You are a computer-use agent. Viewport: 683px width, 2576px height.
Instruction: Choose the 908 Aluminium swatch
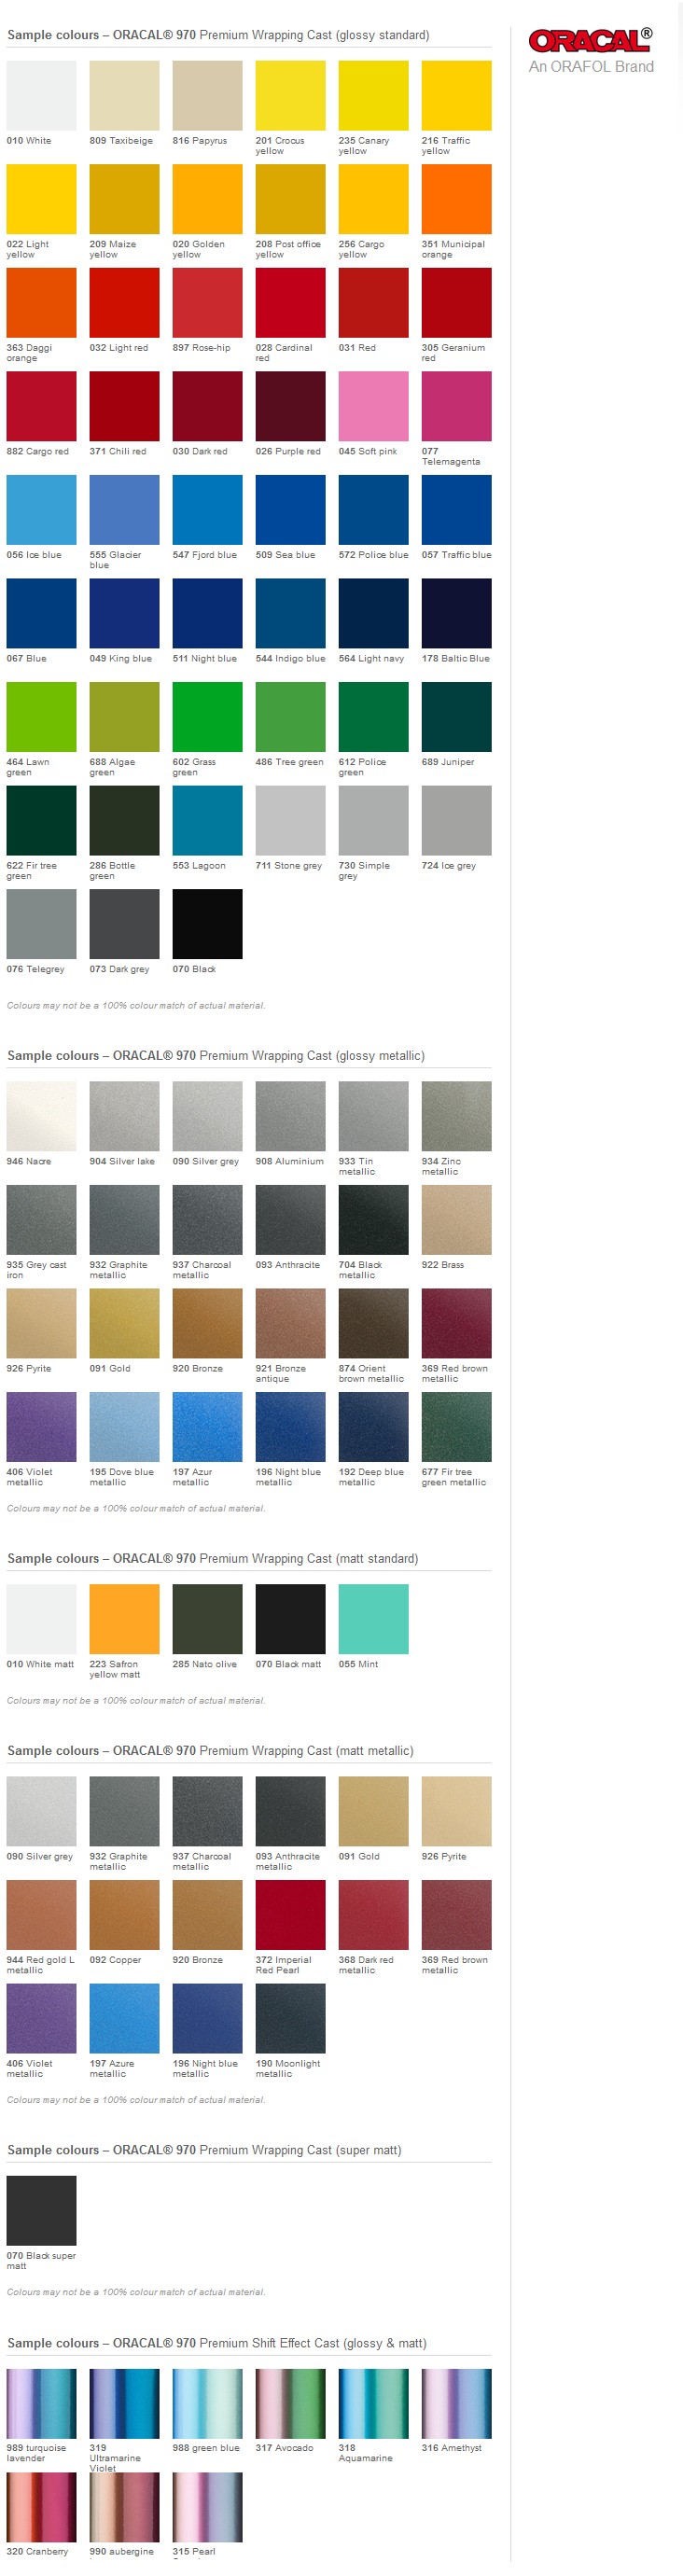pos(290,1117)
